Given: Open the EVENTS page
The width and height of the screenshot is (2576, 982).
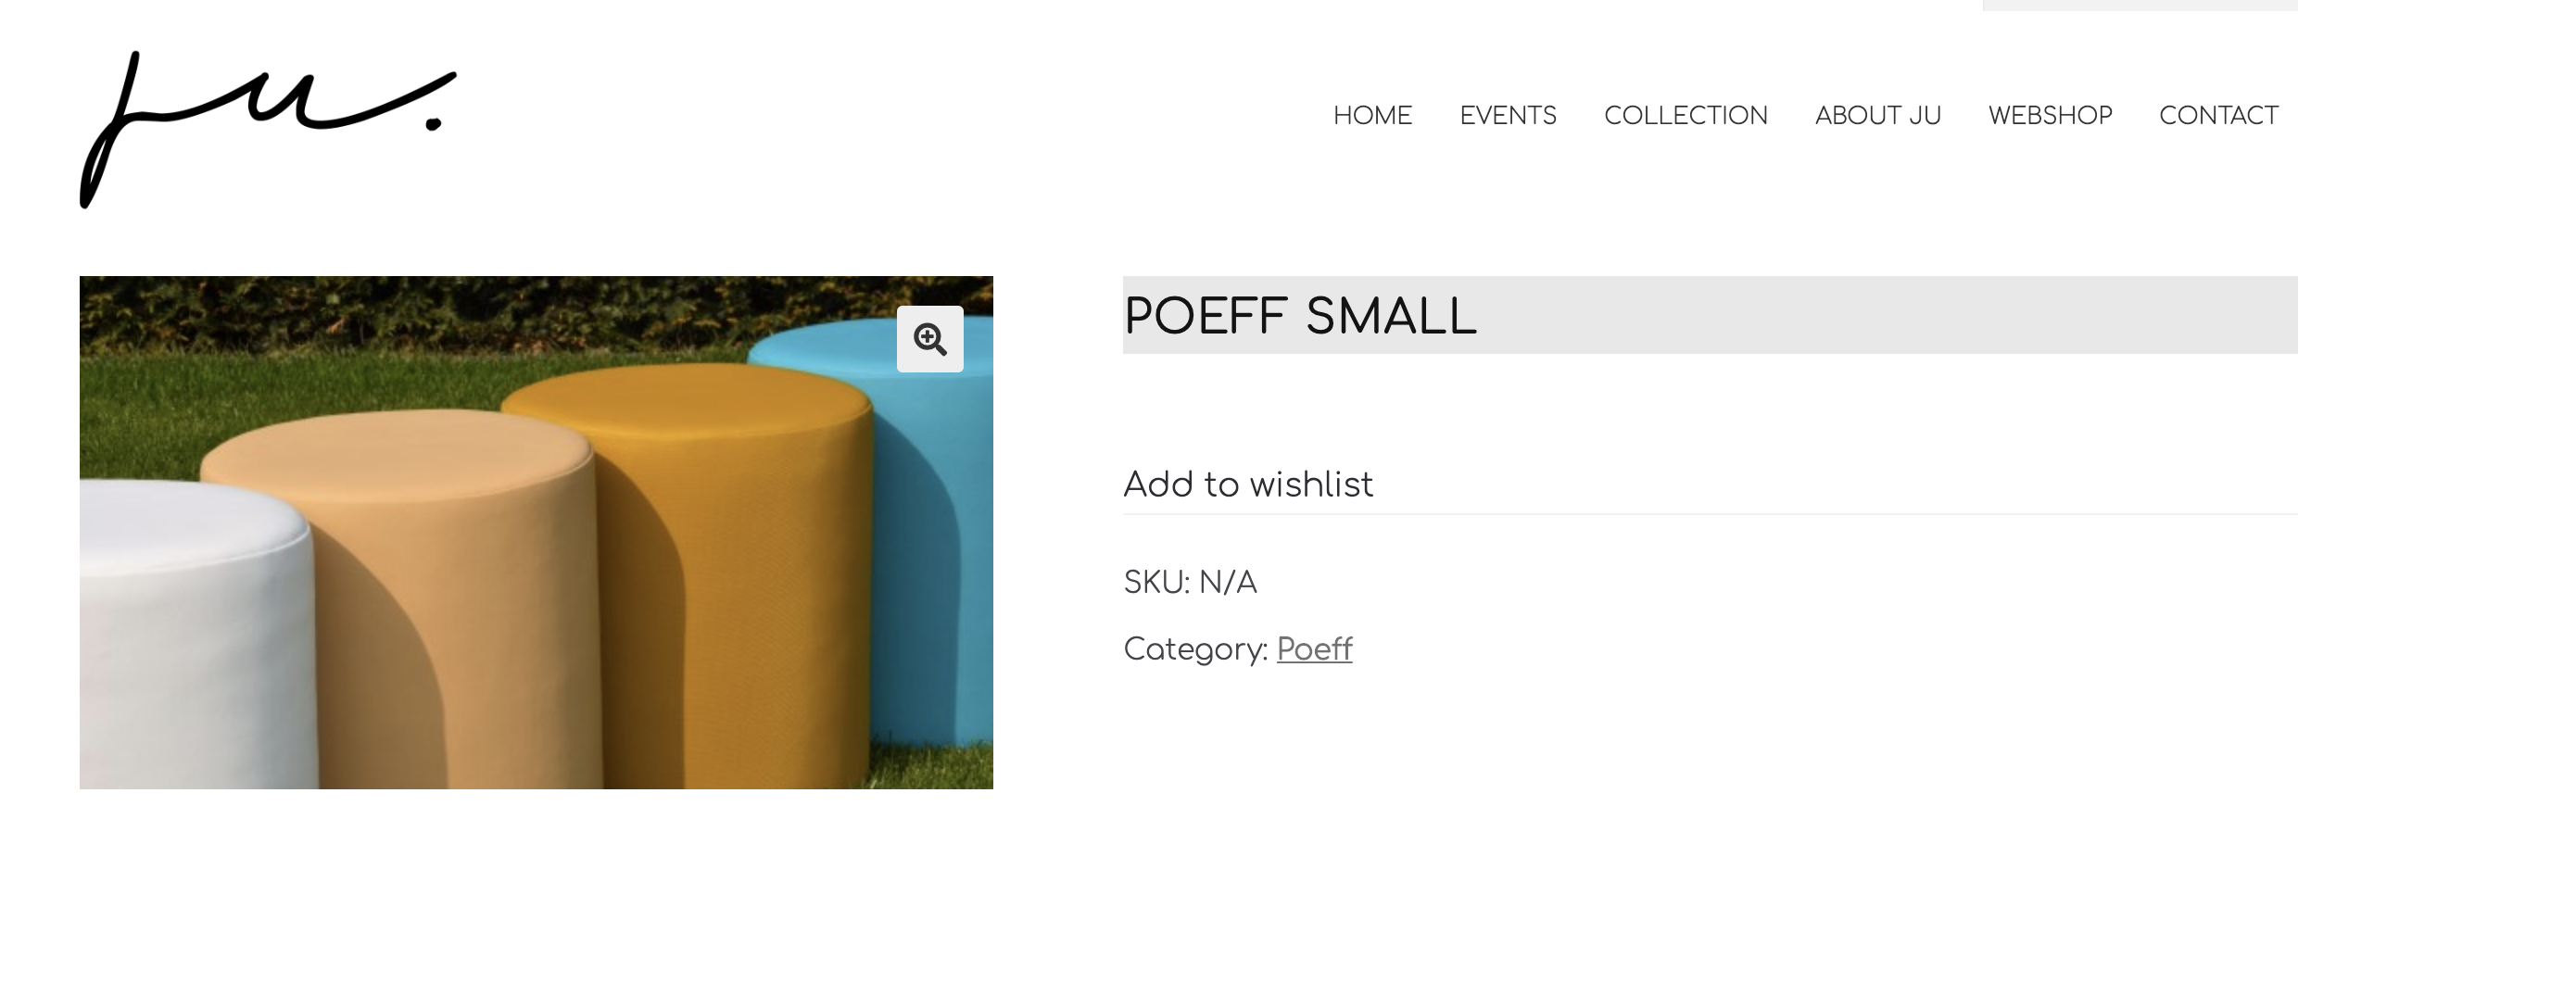Looking at the screenshot, I should 1508,115.
